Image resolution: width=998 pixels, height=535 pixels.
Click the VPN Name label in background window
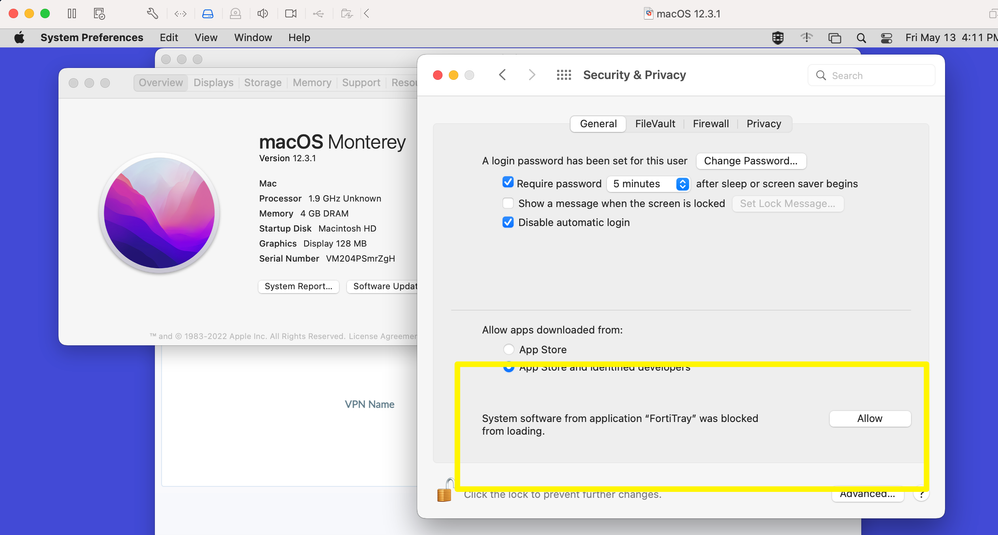click(369, 405)
